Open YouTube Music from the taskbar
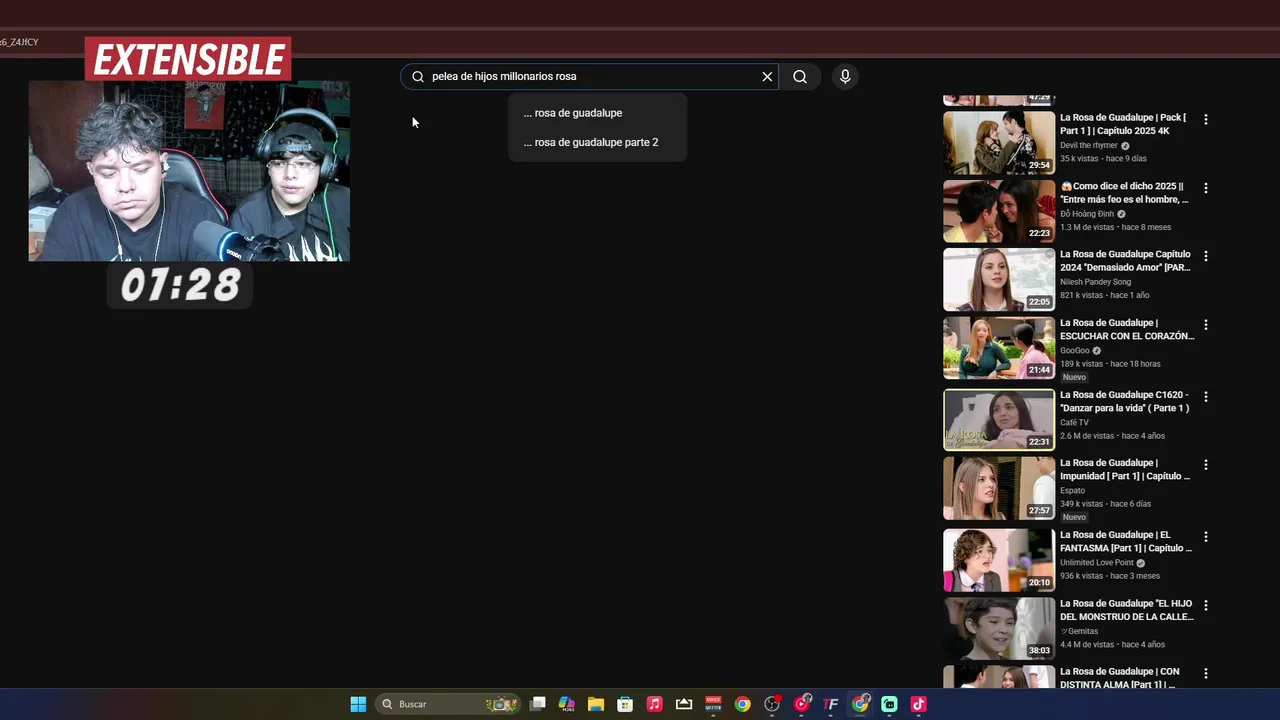 tap(801, 704)
